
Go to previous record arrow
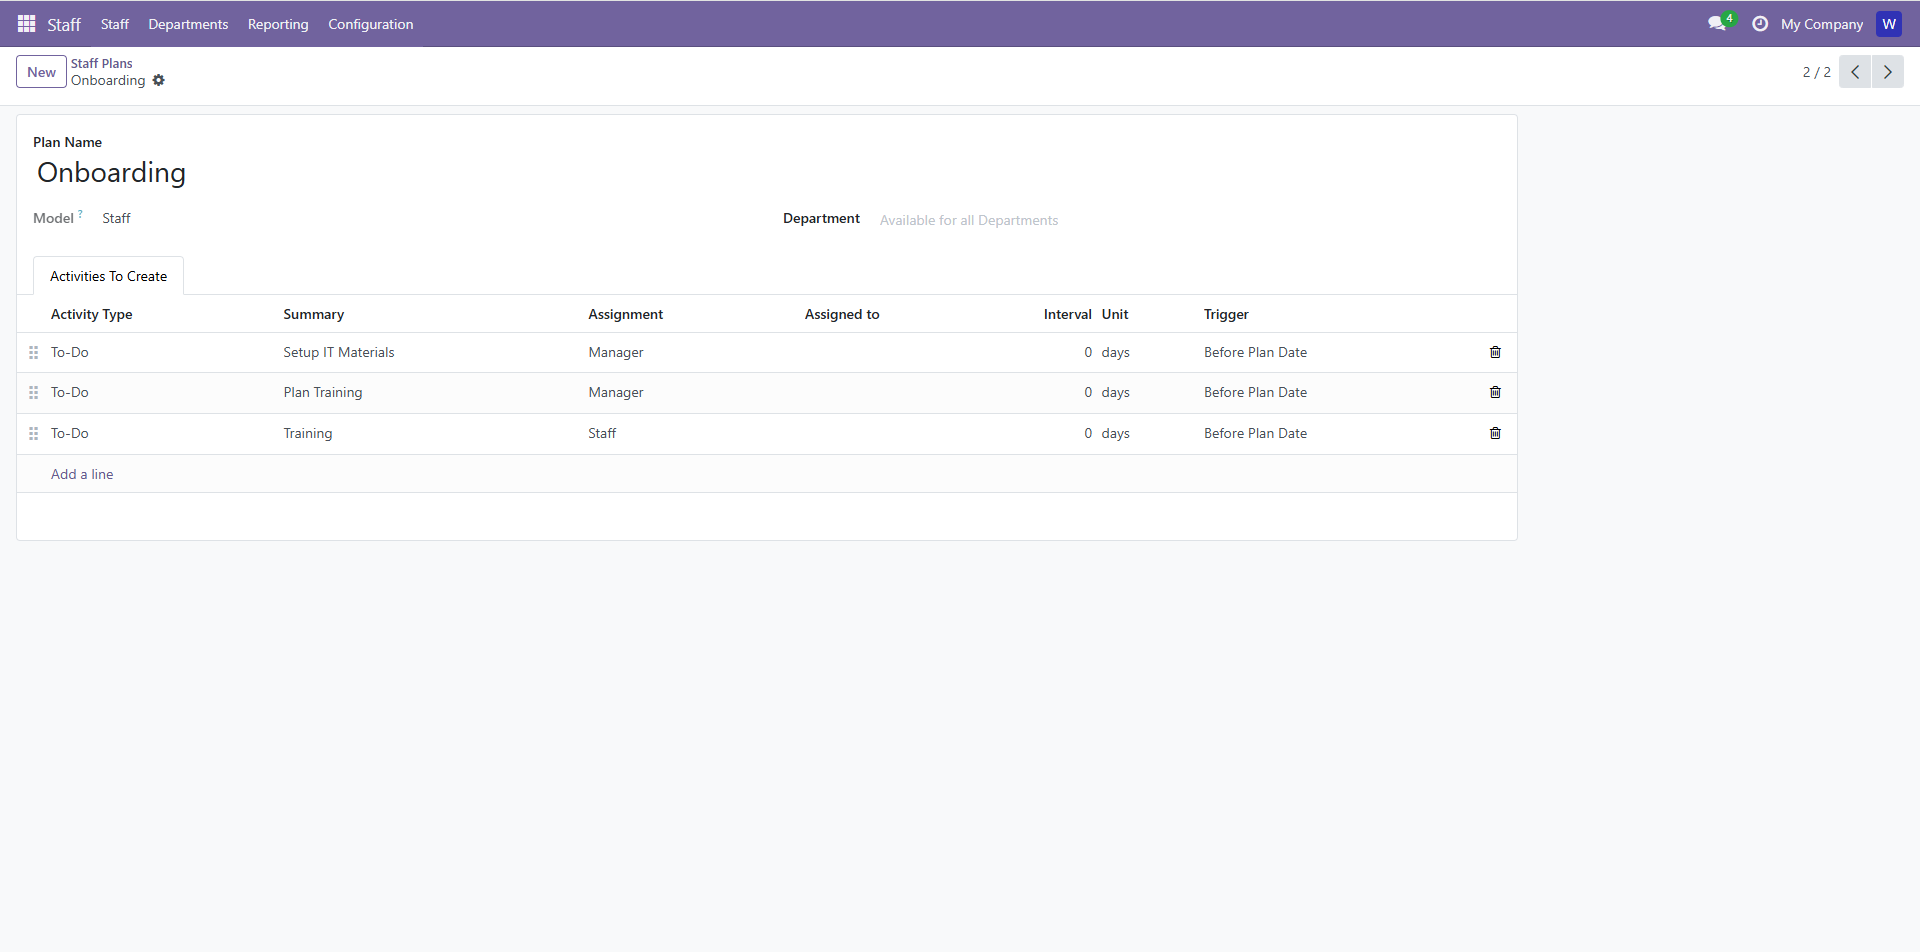click(x=1855, y=72)
